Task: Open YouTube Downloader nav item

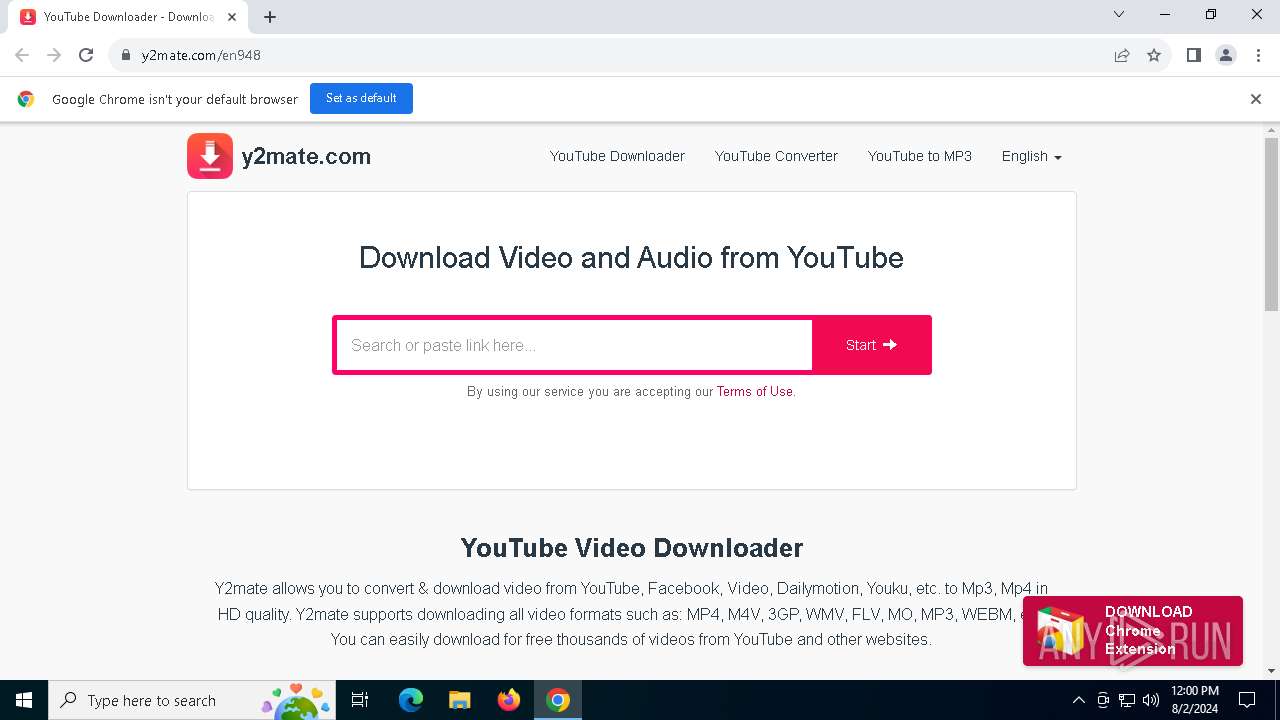Action: (617, 156)
